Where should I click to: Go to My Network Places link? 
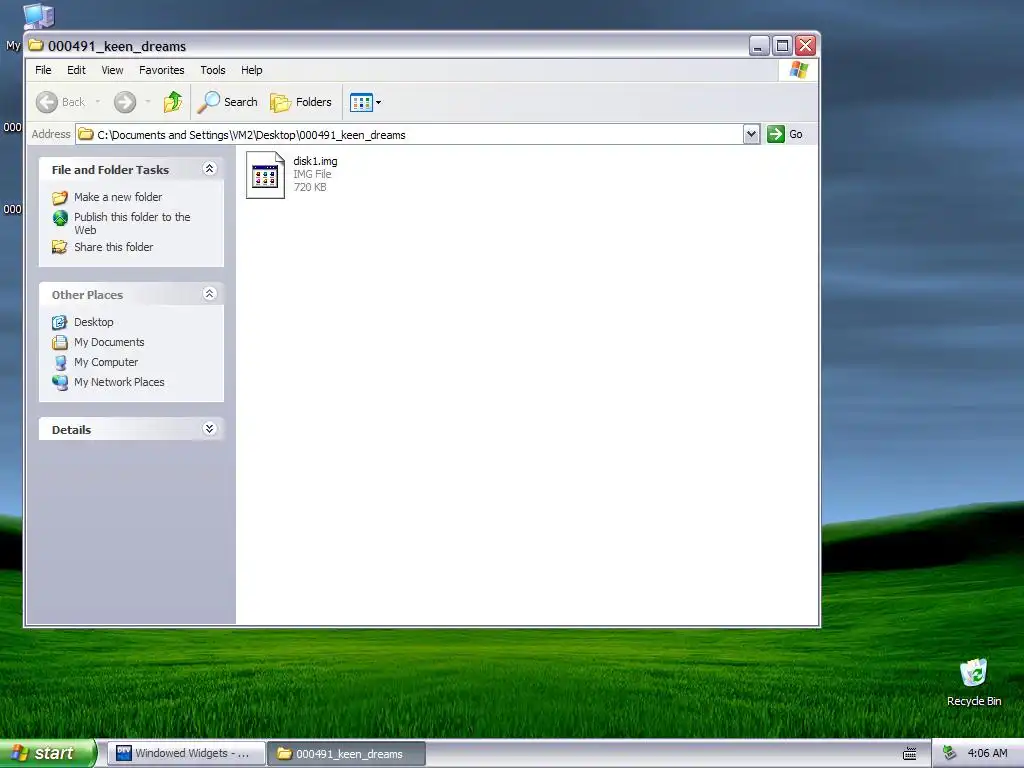pos(119,382)
